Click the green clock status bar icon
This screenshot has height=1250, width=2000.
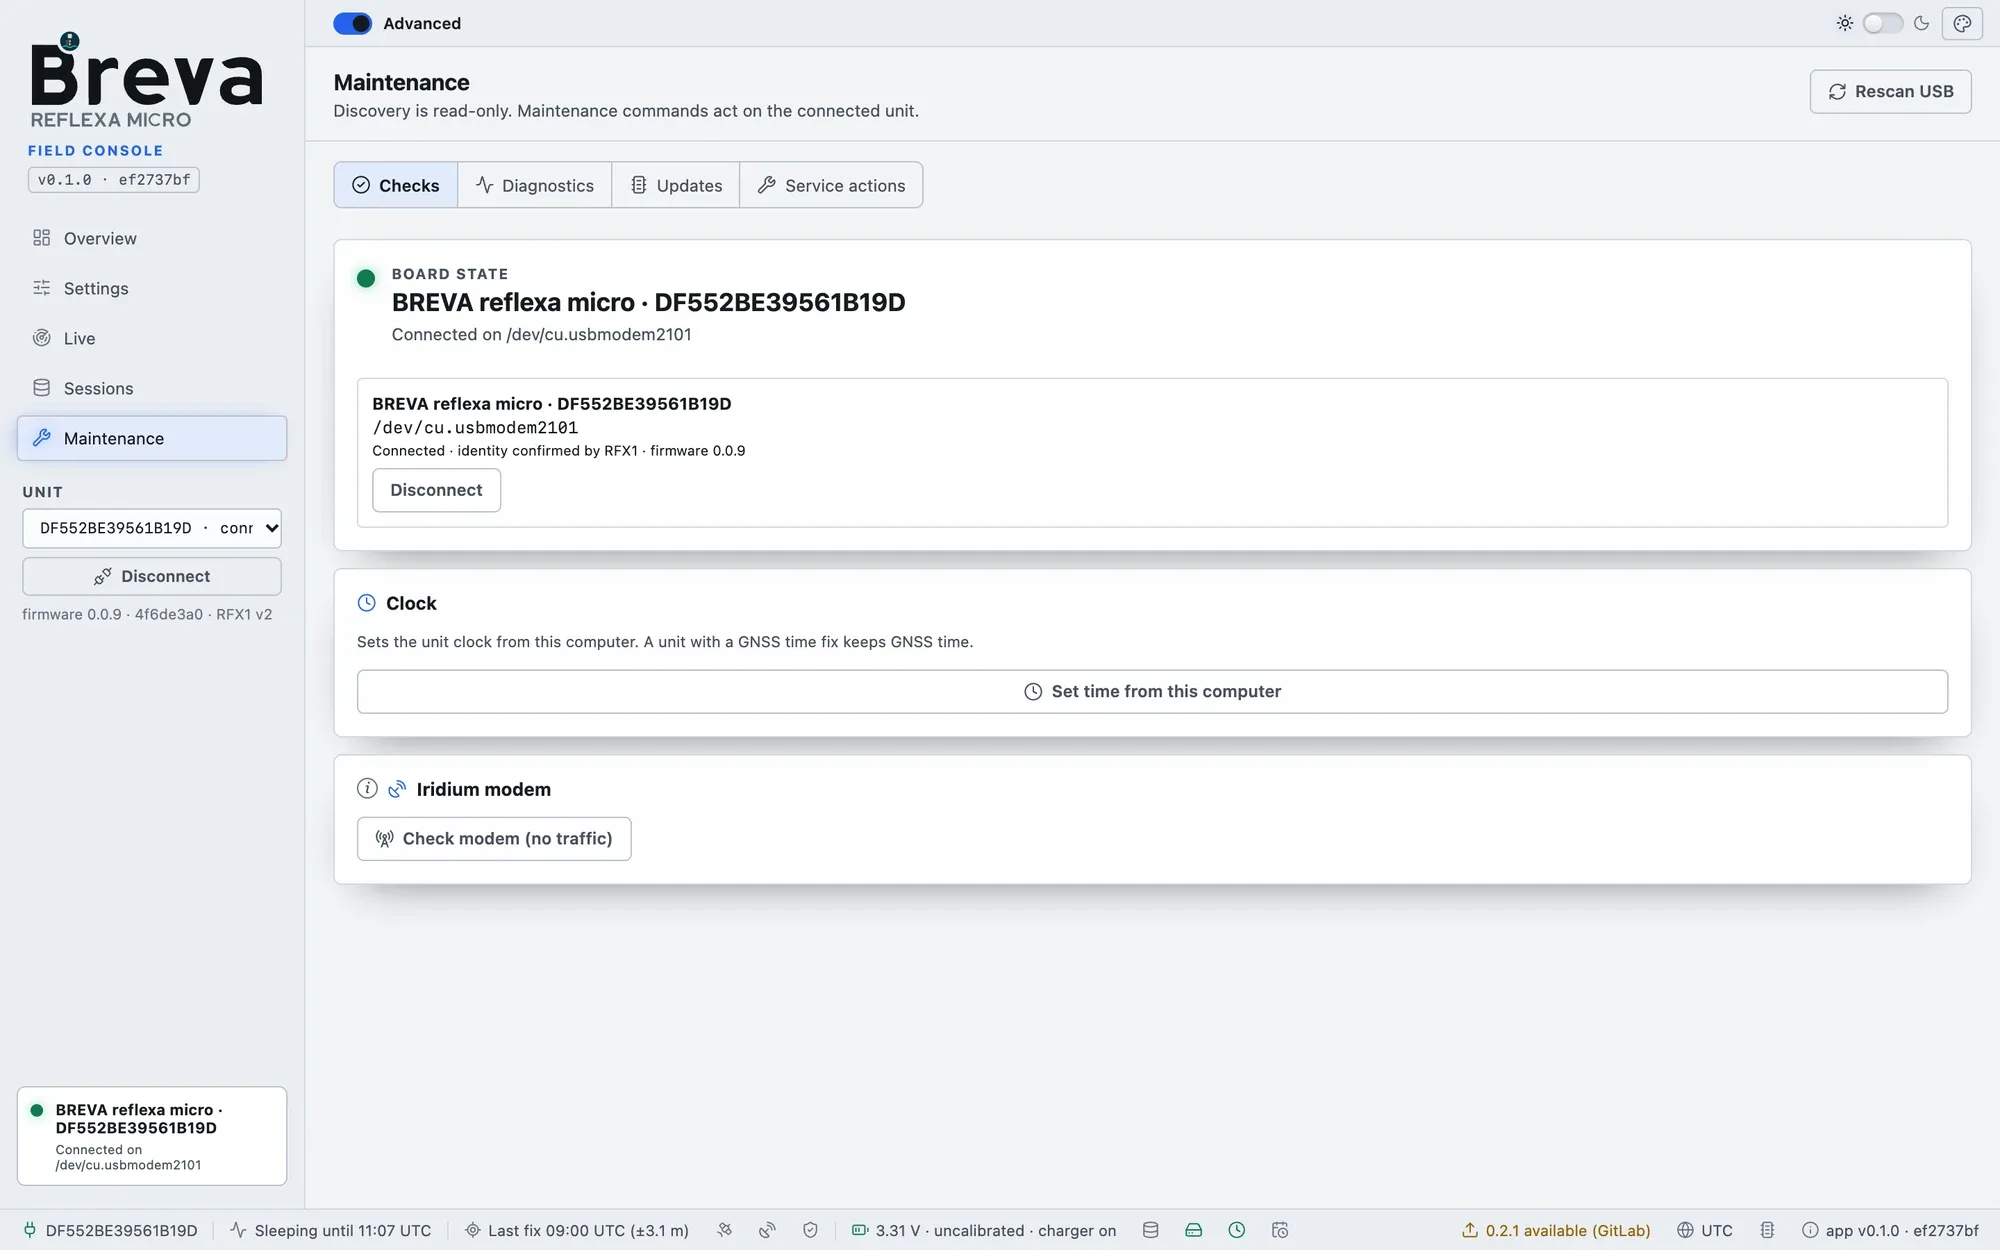pos(1237,1230)
